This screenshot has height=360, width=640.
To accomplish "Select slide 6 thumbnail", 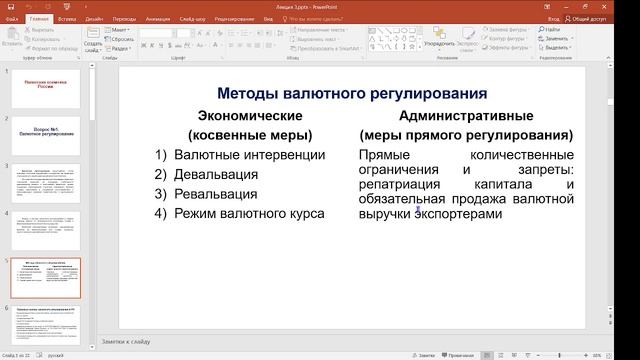I will coord(46,325).
